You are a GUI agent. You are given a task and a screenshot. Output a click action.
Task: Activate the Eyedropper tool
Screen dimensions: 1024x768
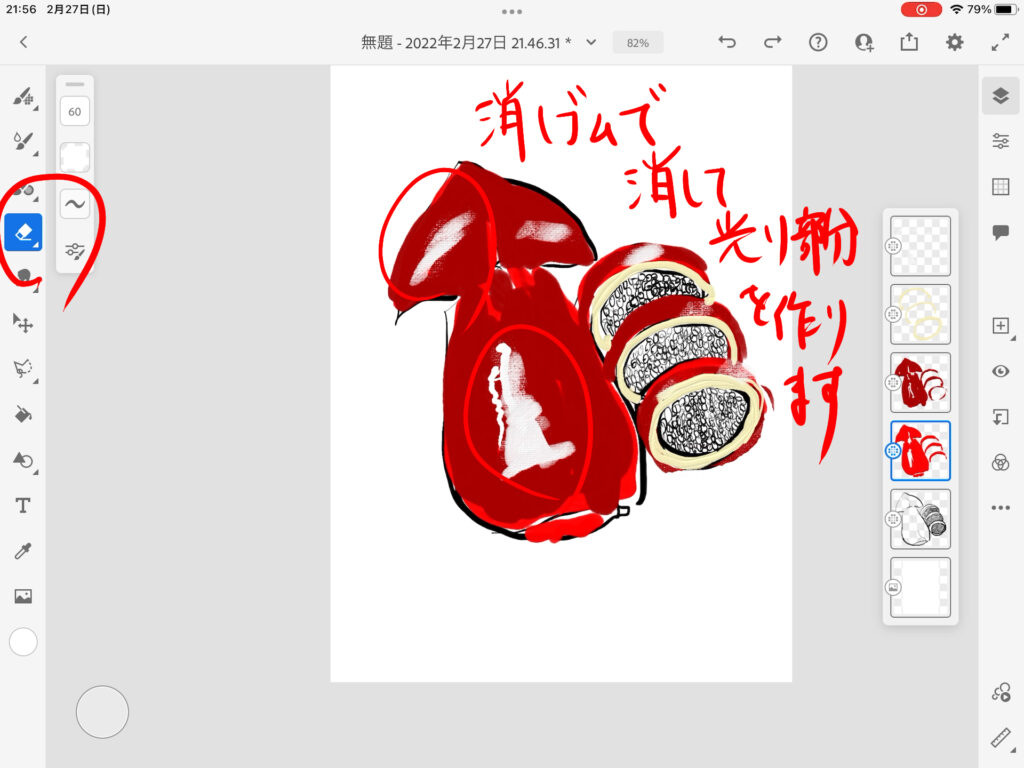click(23, 551)
